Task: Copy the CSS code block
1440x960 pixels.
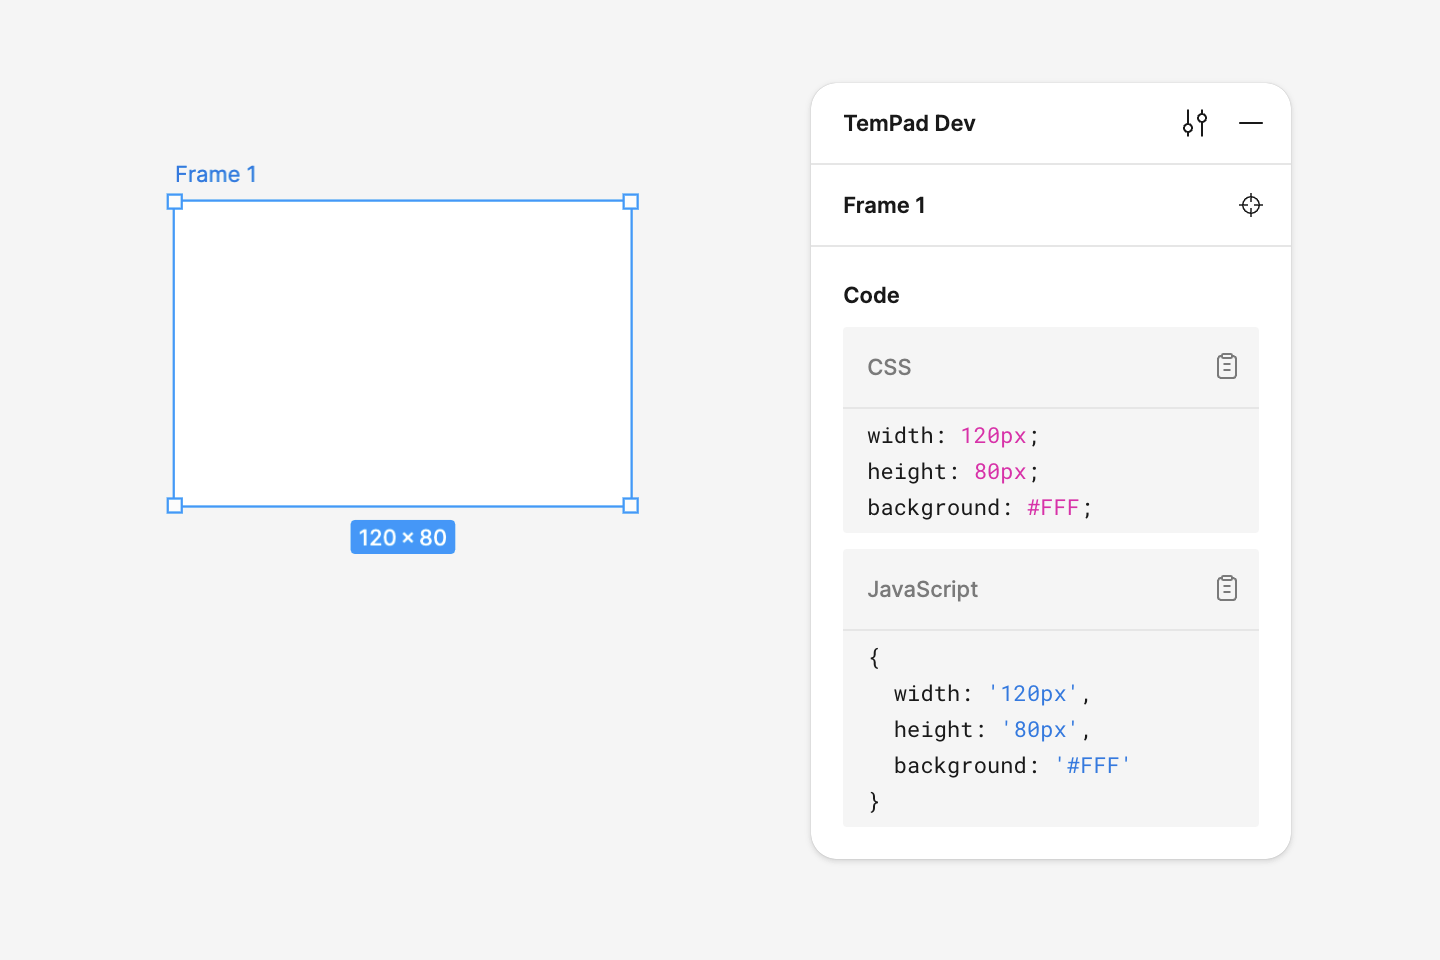Action: (x=1227, y=366)
